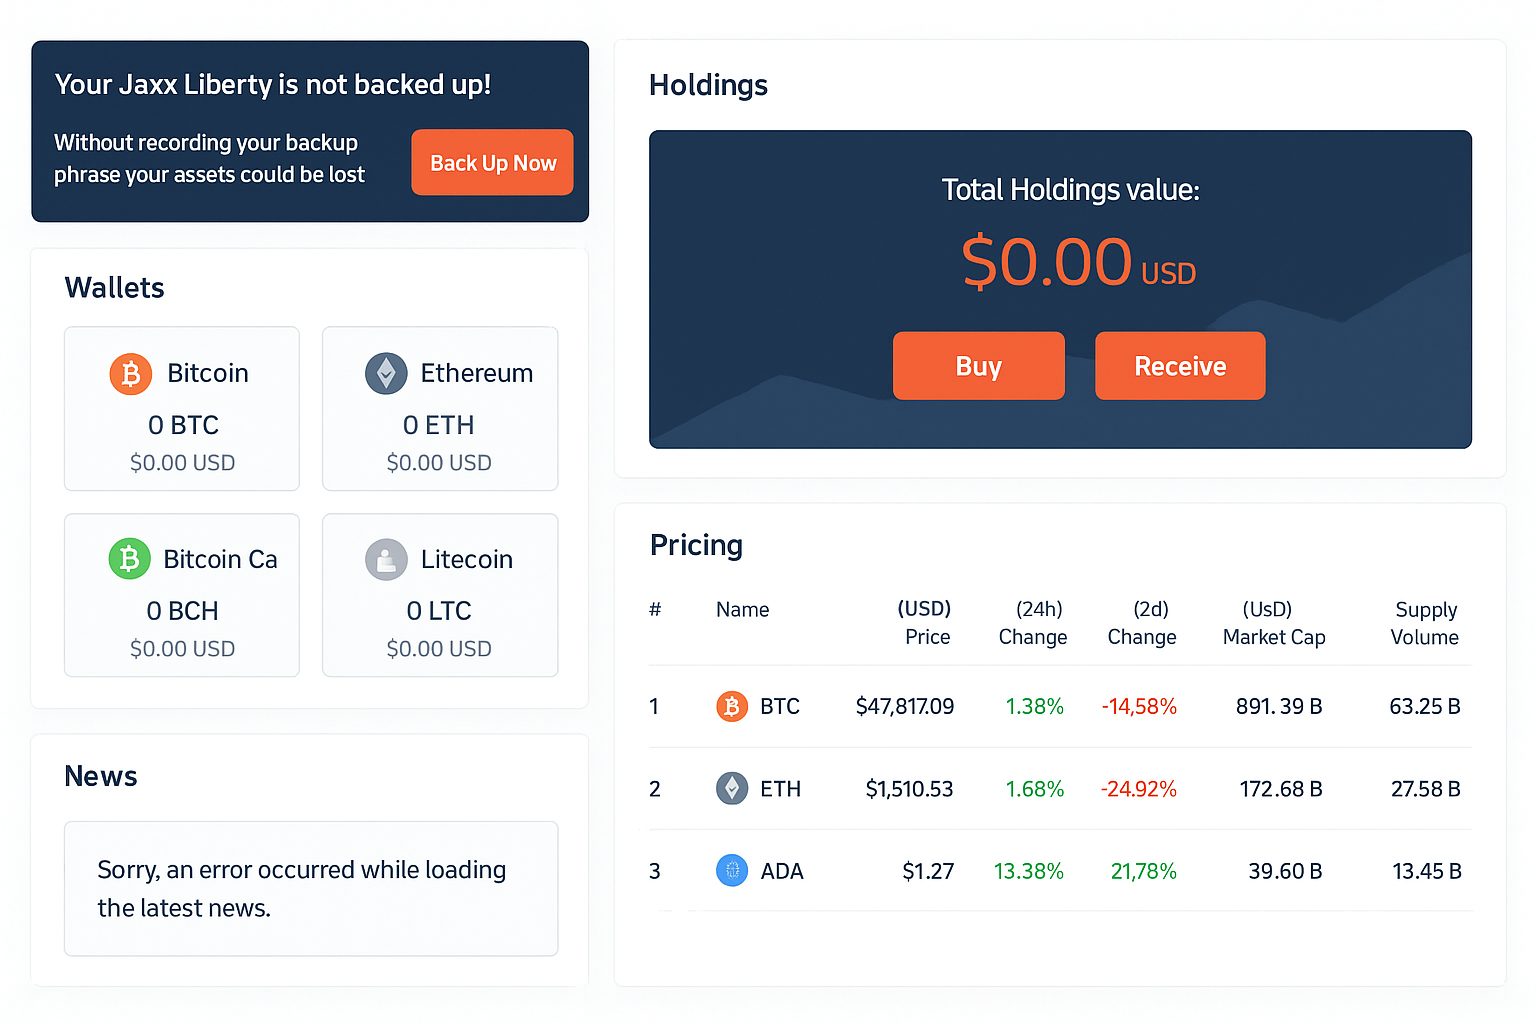Click the blue ADA icon in Pricing
This screenshot has height=1024, width=1536.
coord(732,871)
